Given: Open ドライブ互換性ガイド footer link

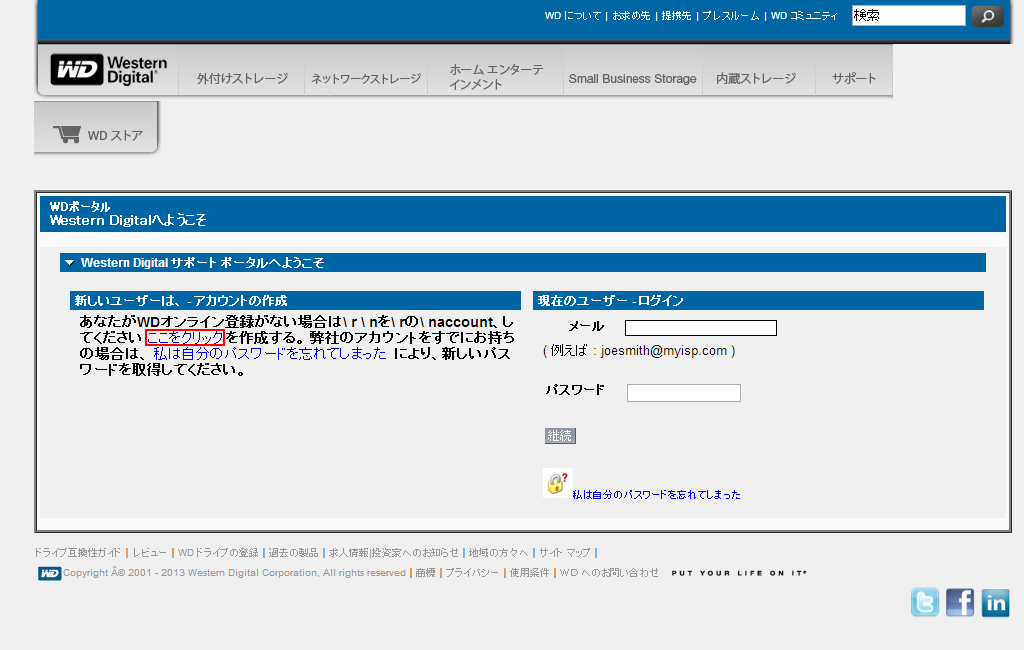Looking at the screenshot, I should pyautogui.click(x=77, y=553).
